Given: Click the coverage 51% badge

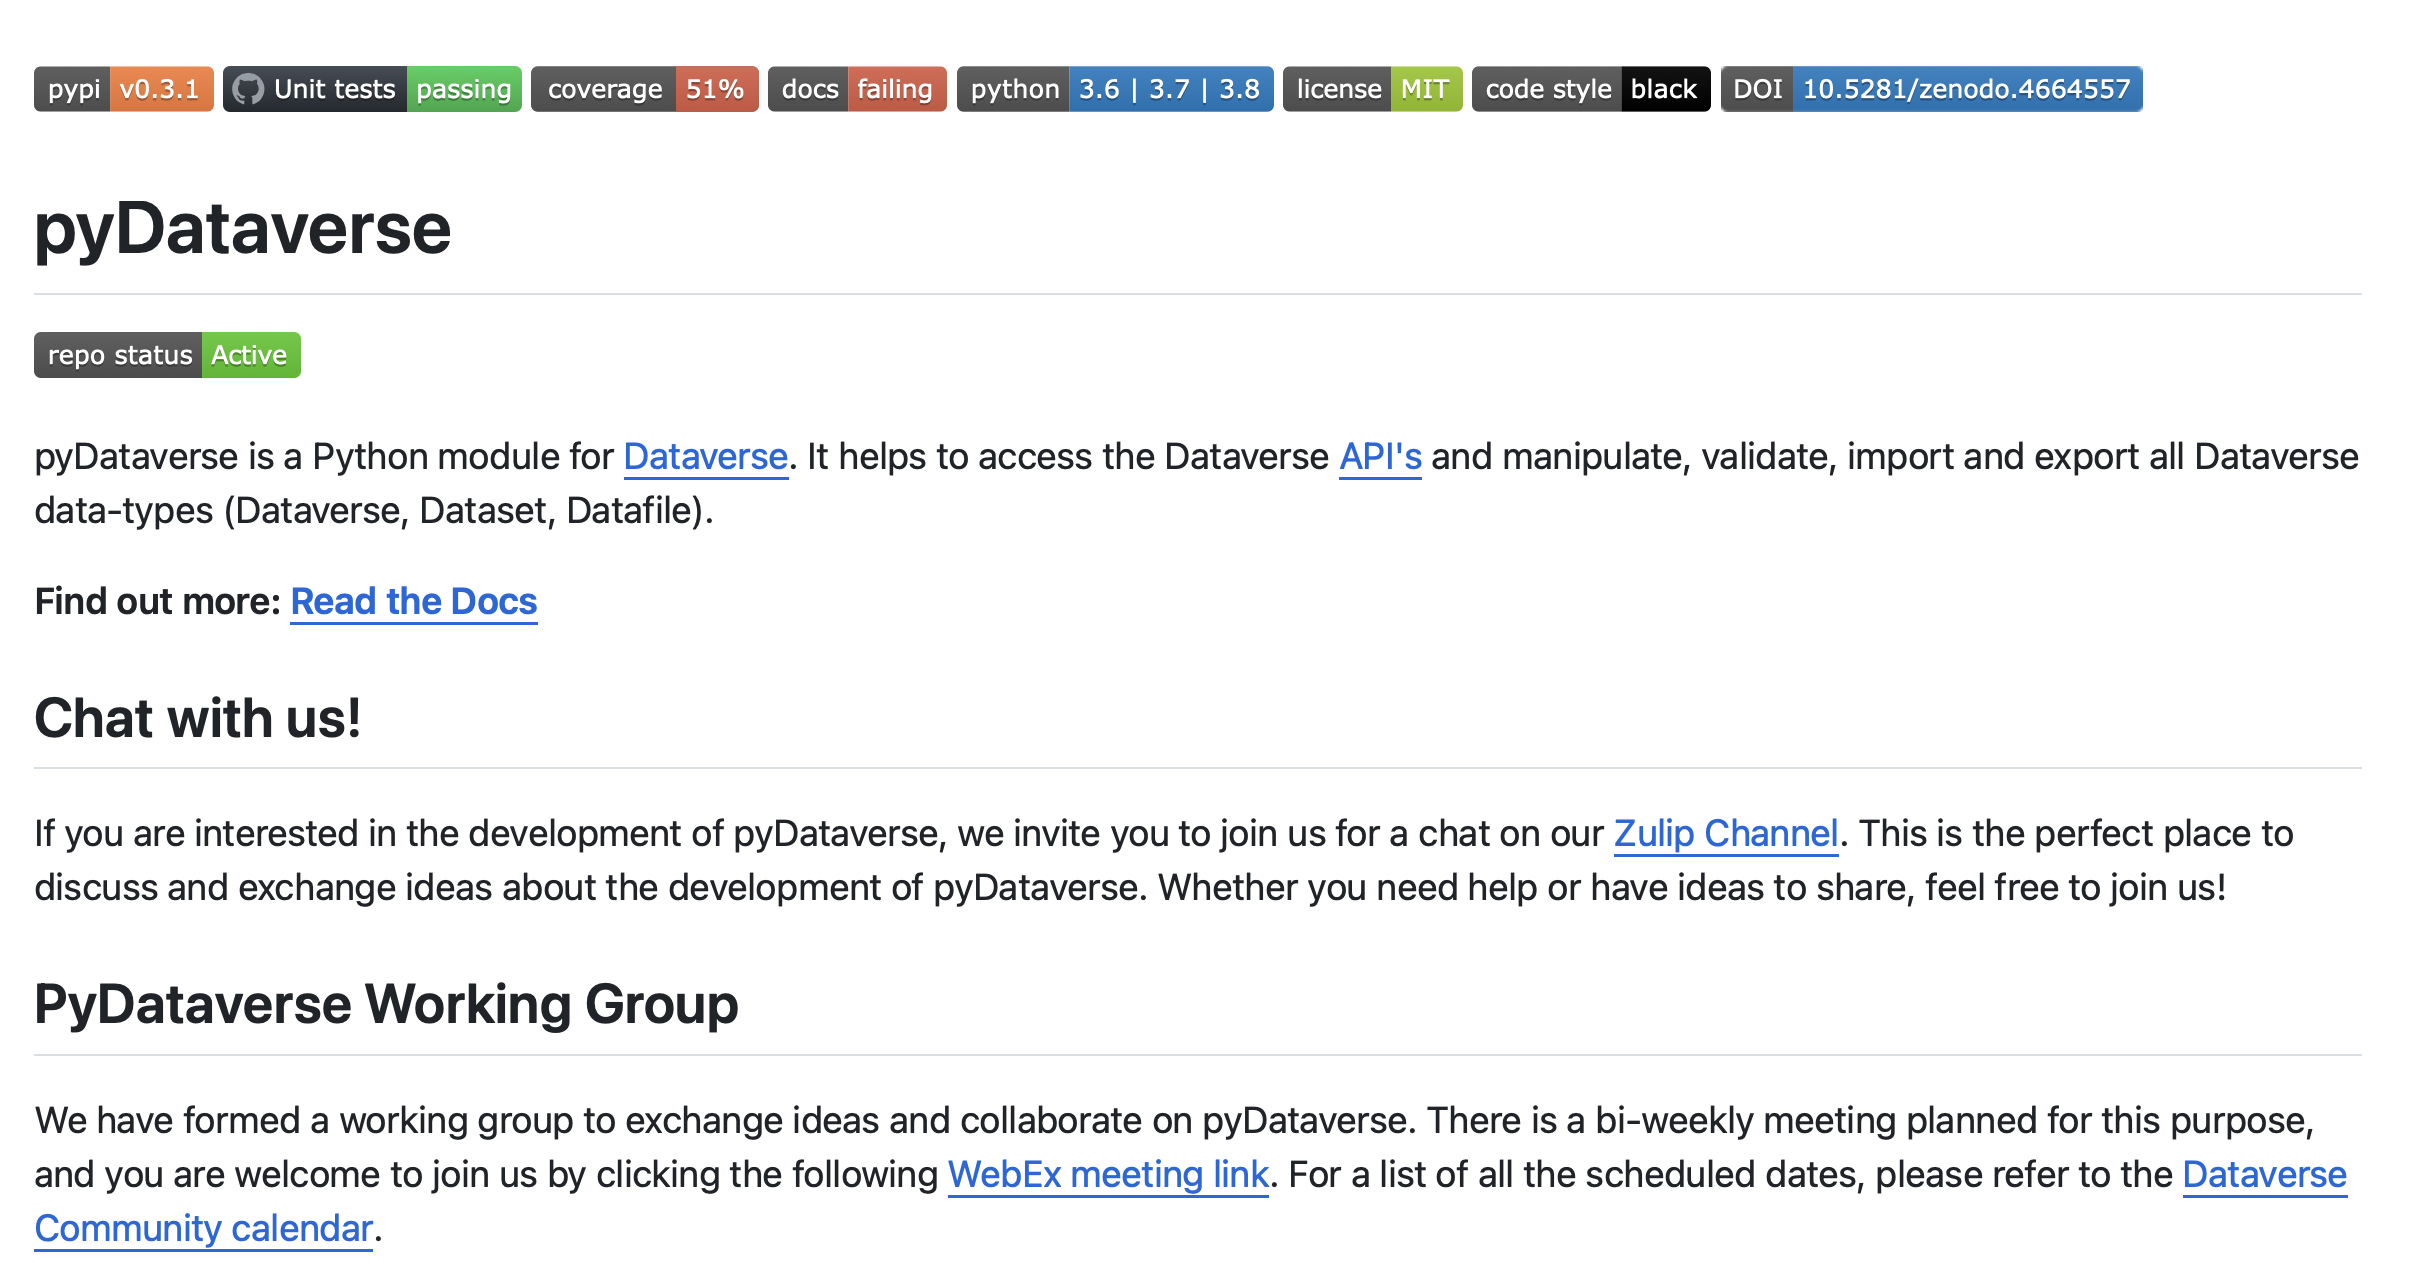Looking at the screenshot, I should pos(644,89).
